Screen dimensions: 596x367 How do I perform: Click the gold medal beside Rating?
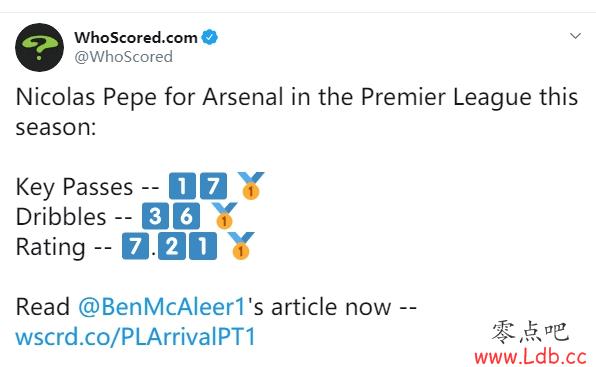tap(241, 245)
